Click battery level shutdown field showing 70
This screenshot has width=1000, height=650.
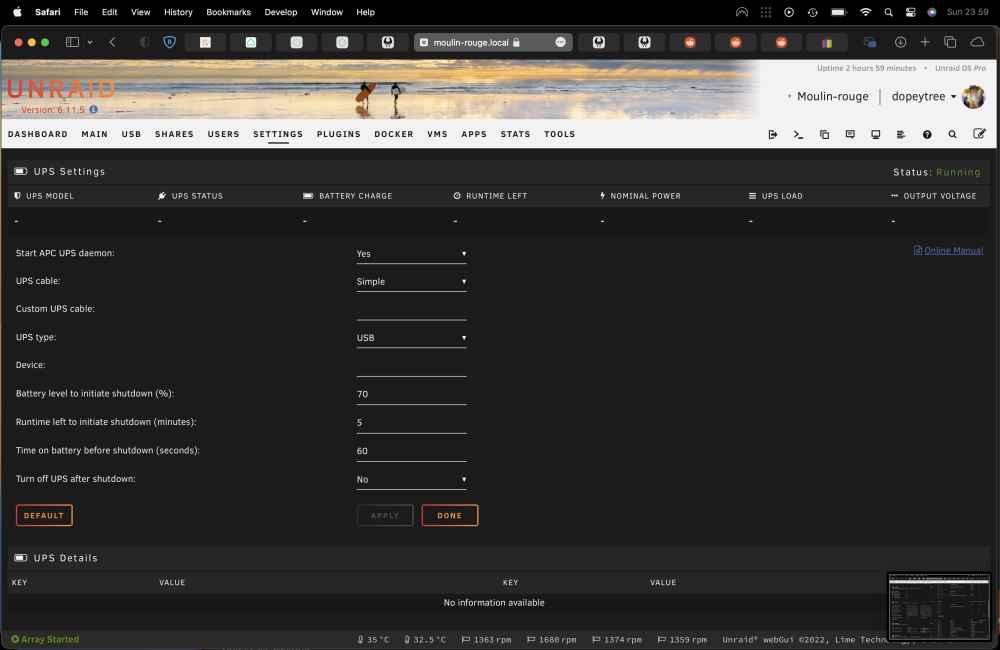[x=411, y=395]
